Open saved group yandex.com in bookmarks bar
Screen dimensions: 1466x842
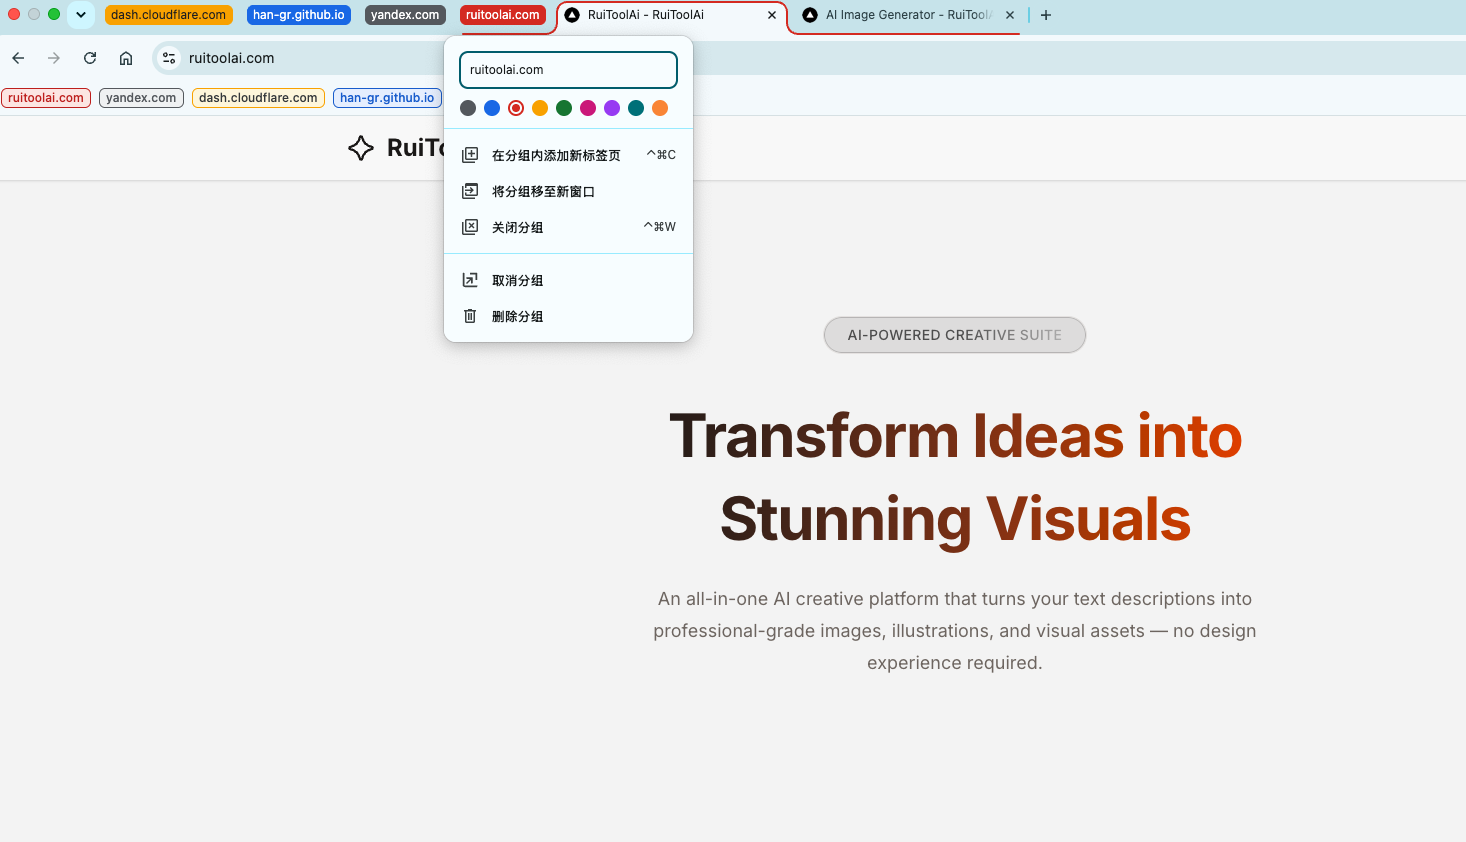point(141,98)
